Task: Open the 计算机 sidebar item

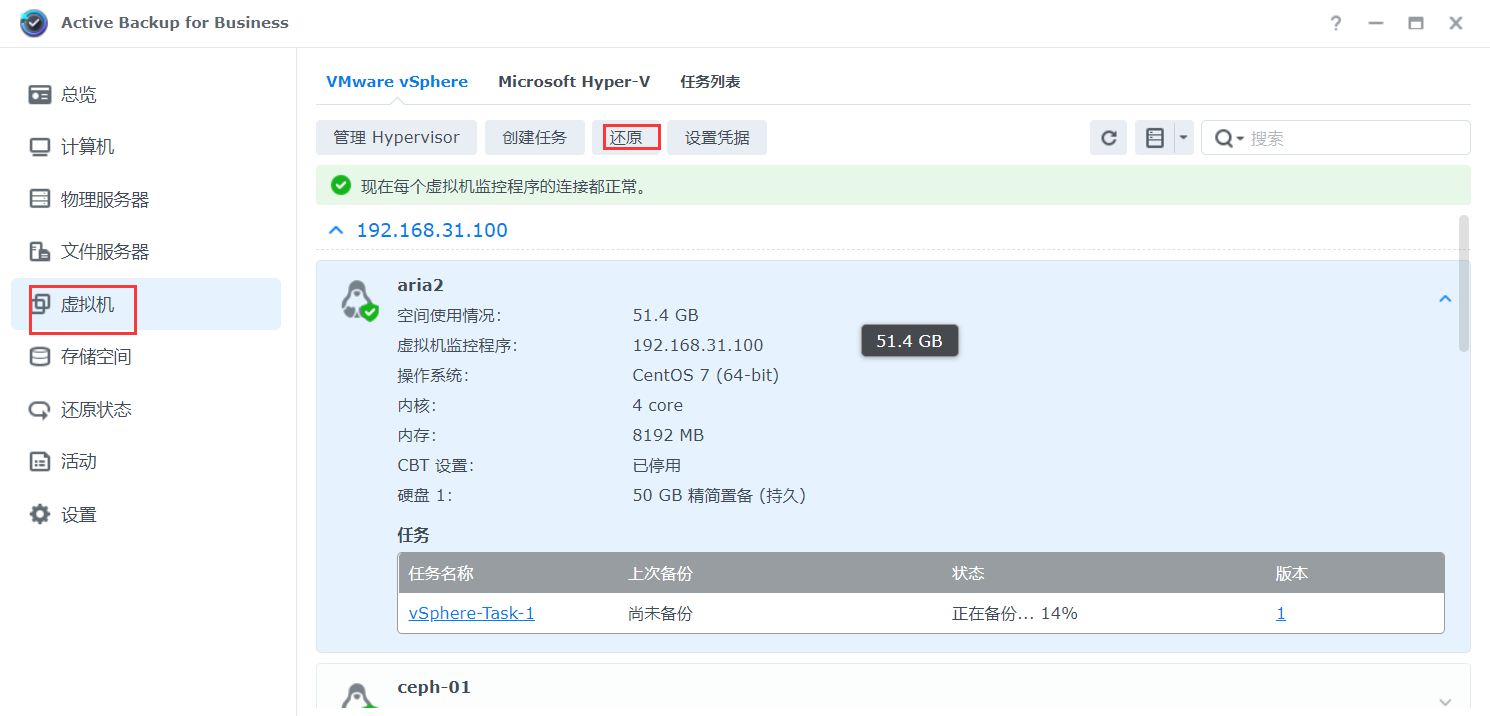Action: pos(146,147)
